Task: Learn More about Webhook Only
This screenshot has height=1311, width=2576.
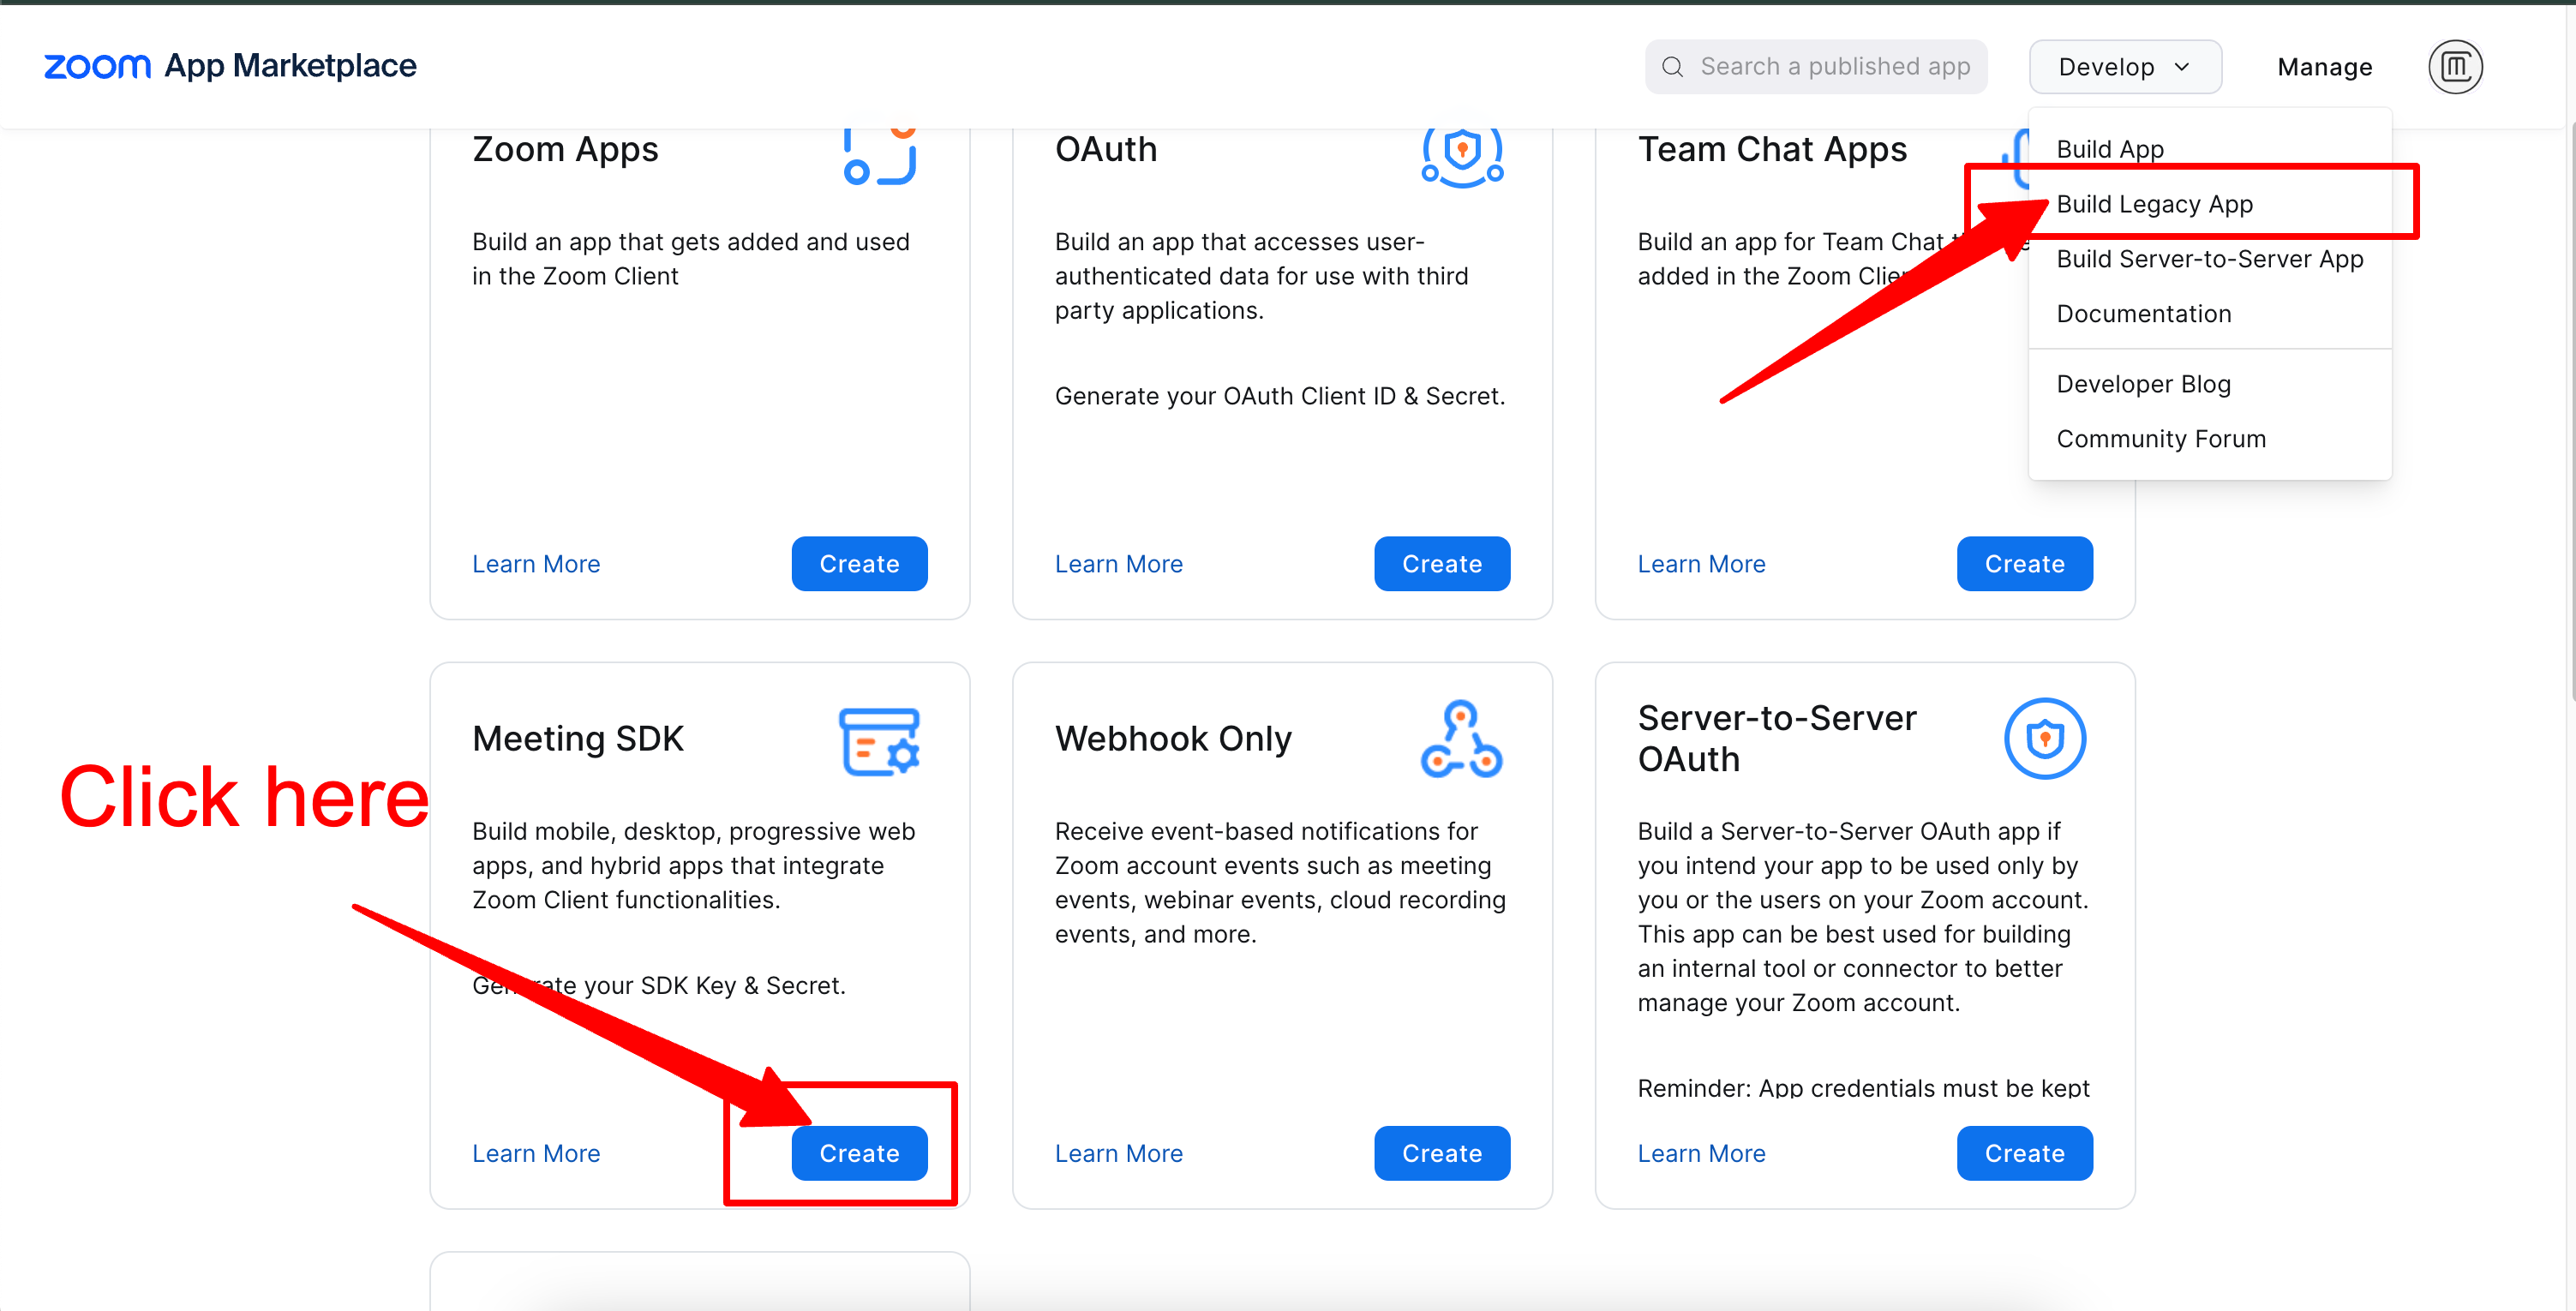Action: coord(1119,1153)
